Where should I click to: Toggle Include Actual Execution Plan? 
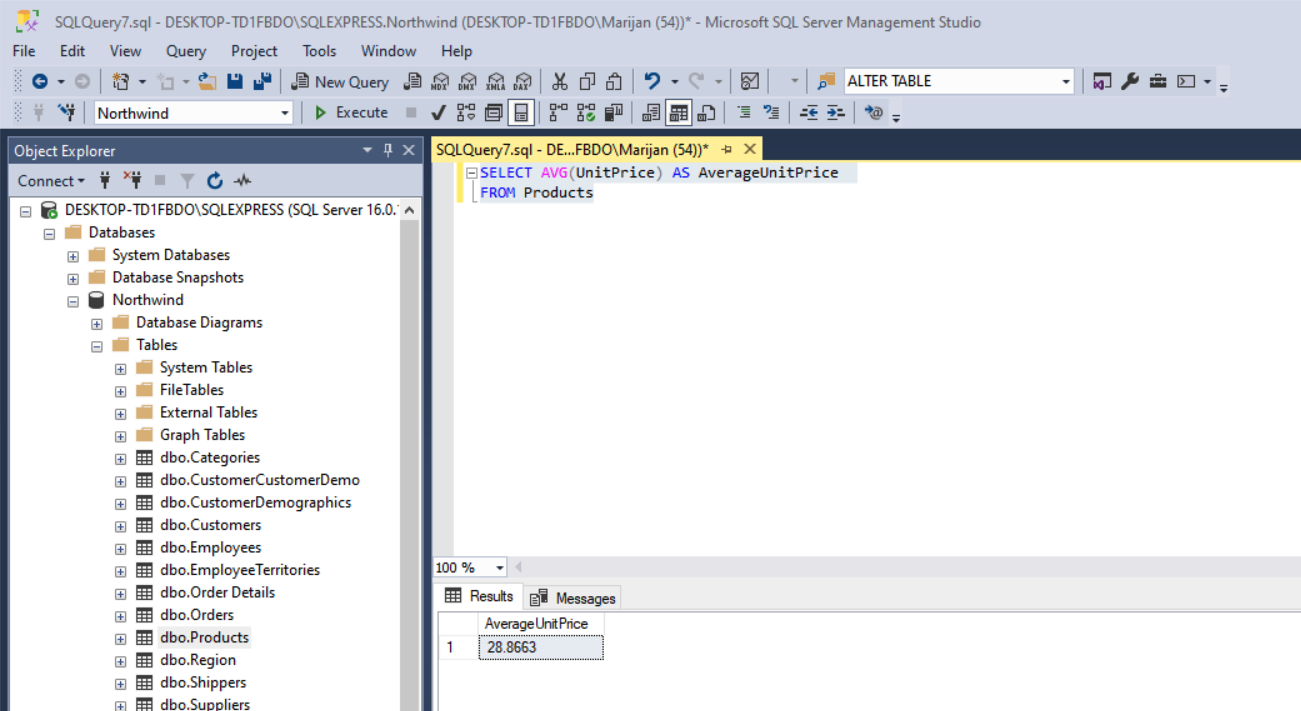tap(558, 113)
